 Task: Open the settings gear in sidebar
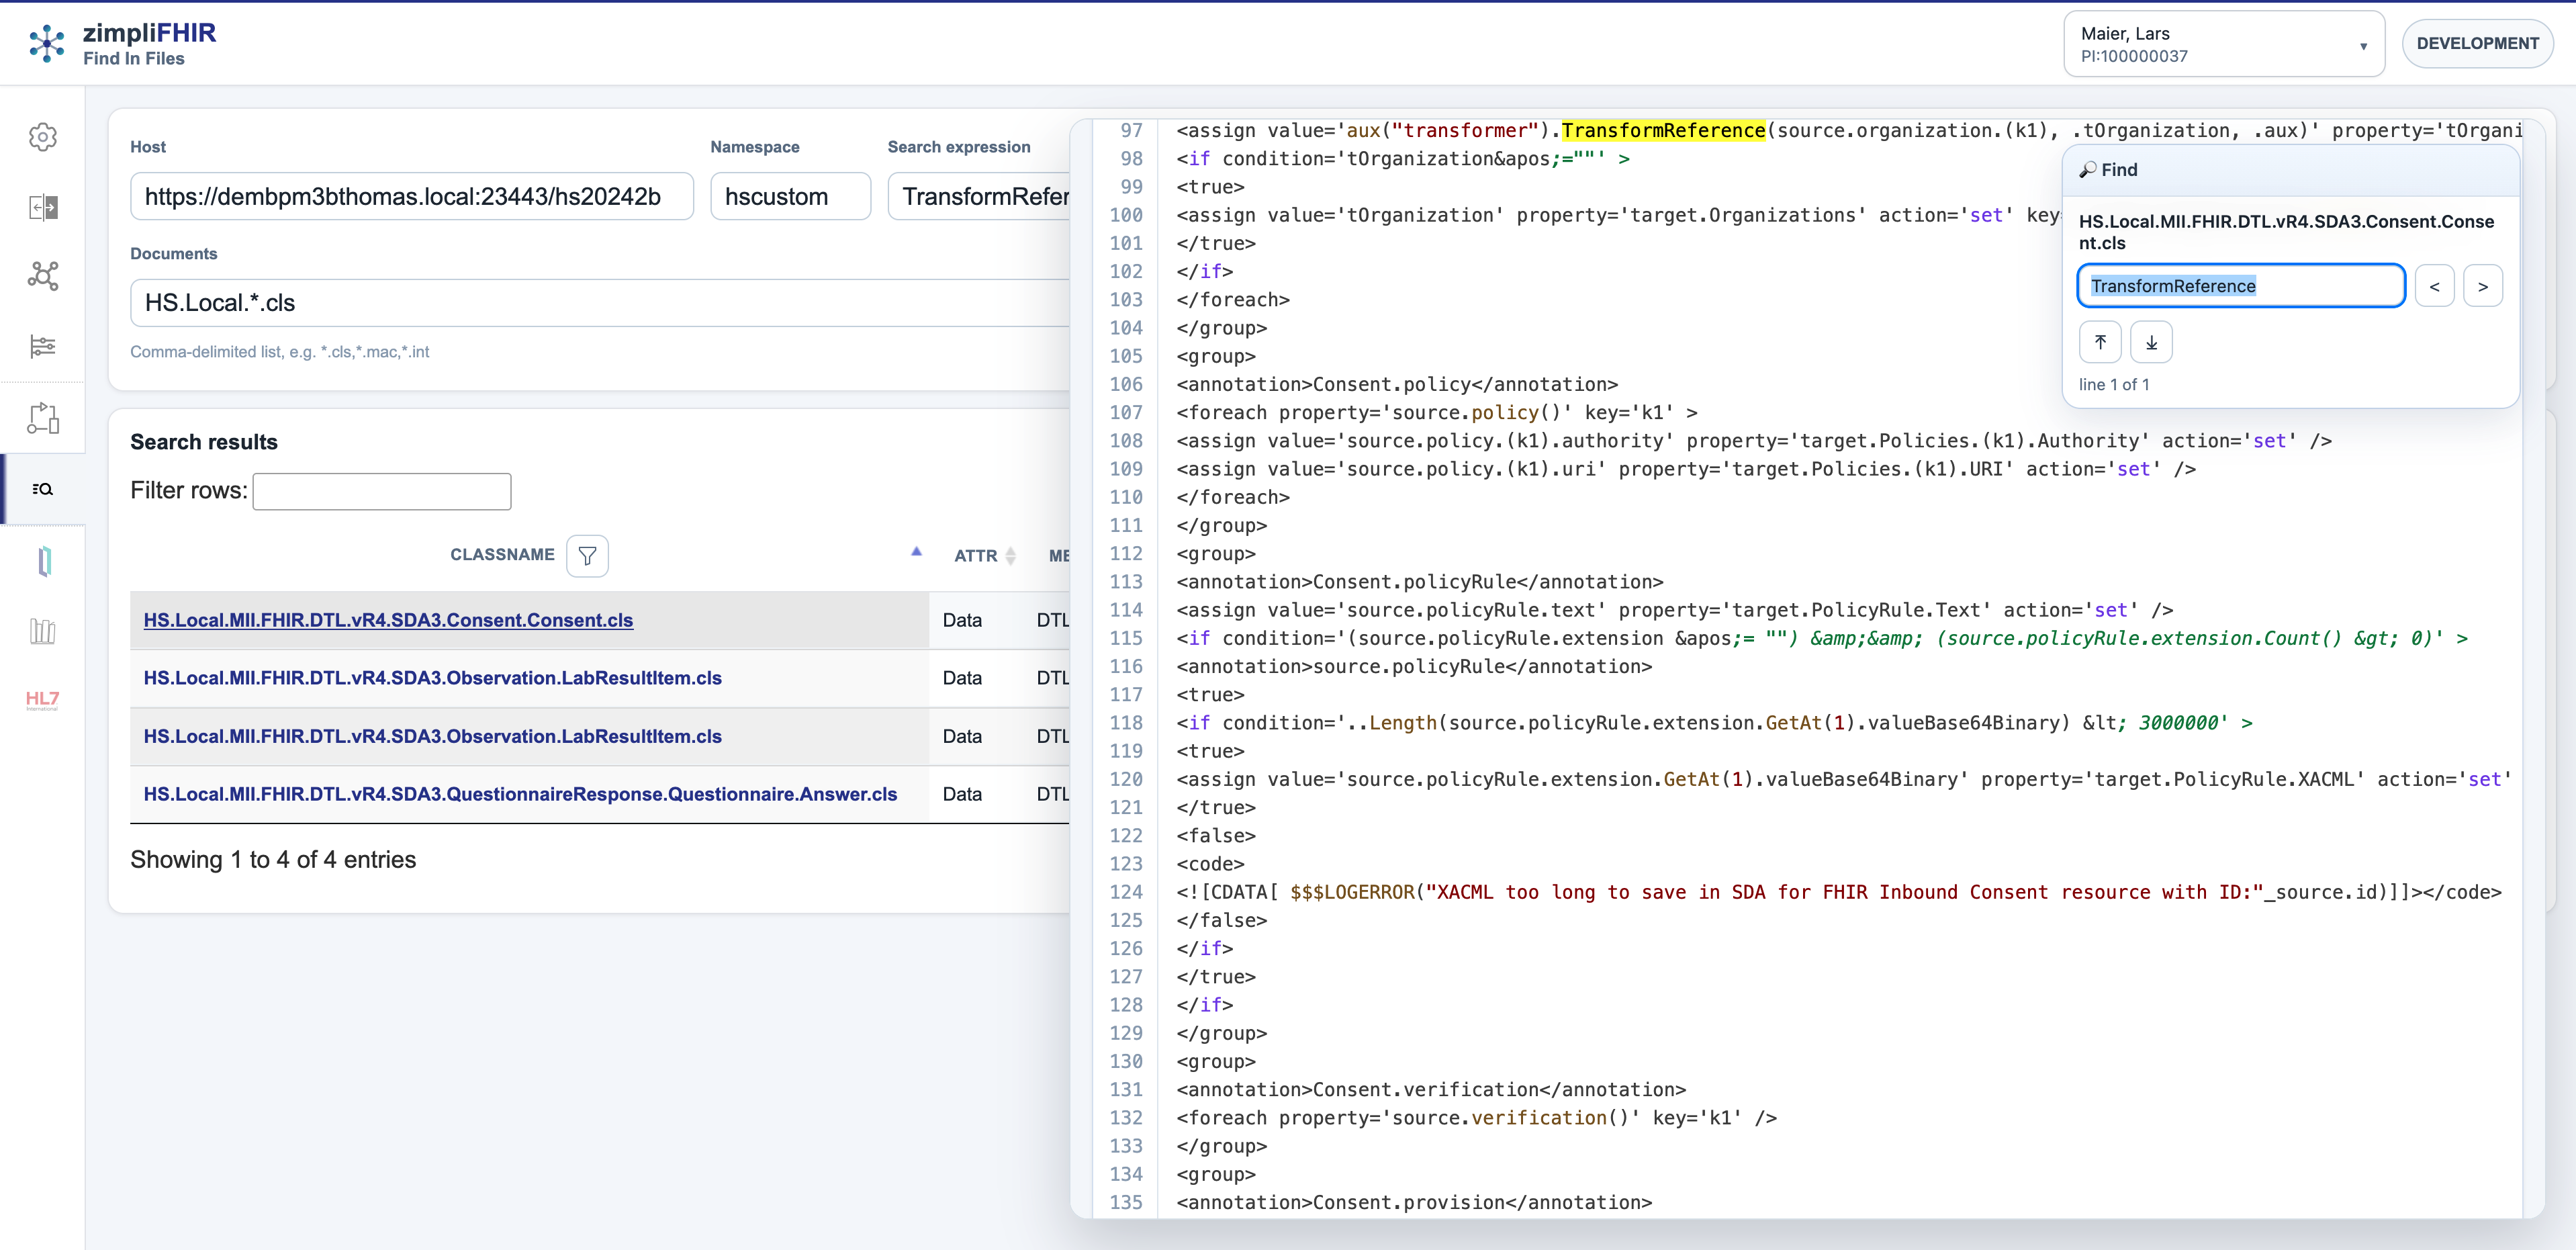(43, 137)
